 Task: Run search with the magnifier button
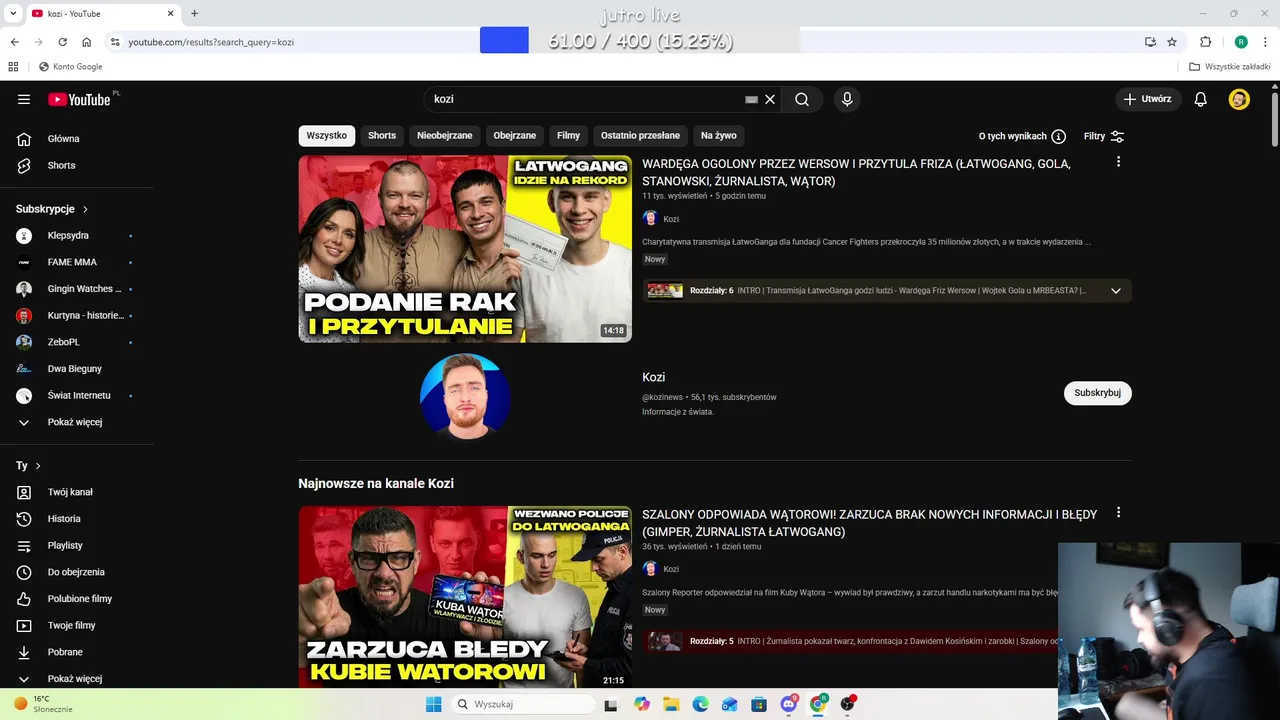coord(802,99)
